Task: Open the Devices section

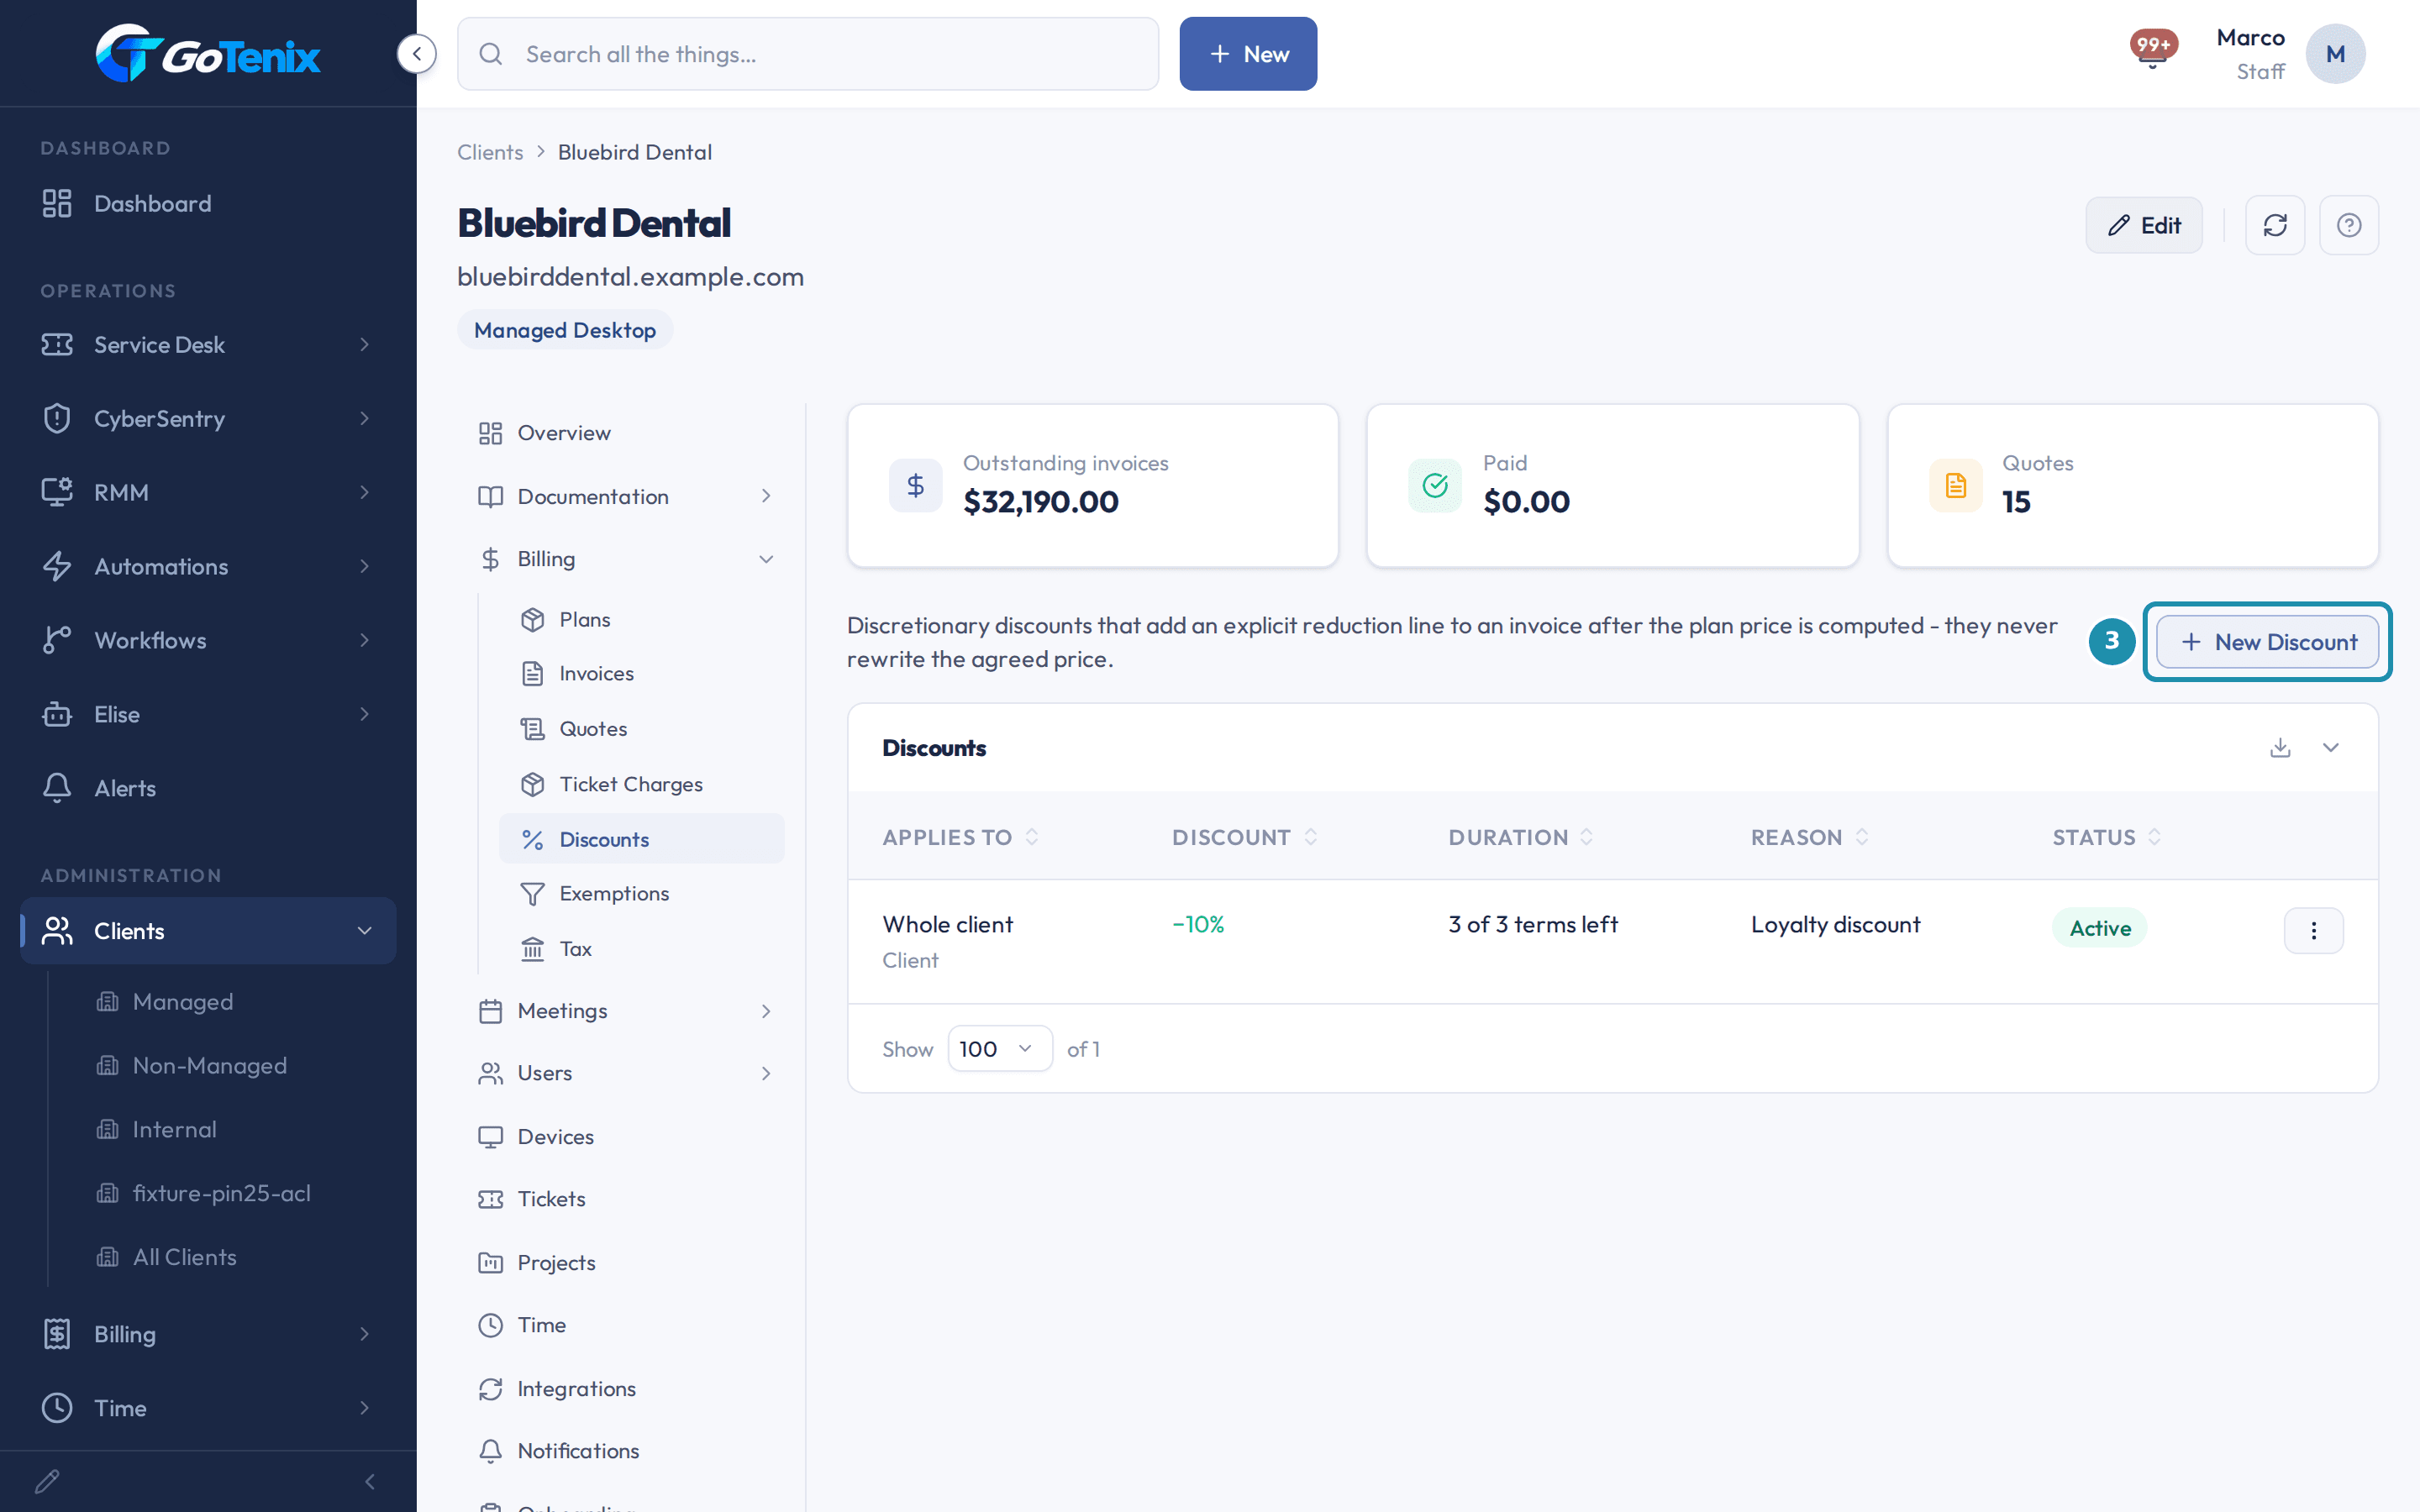Action: pos(627,1137)
